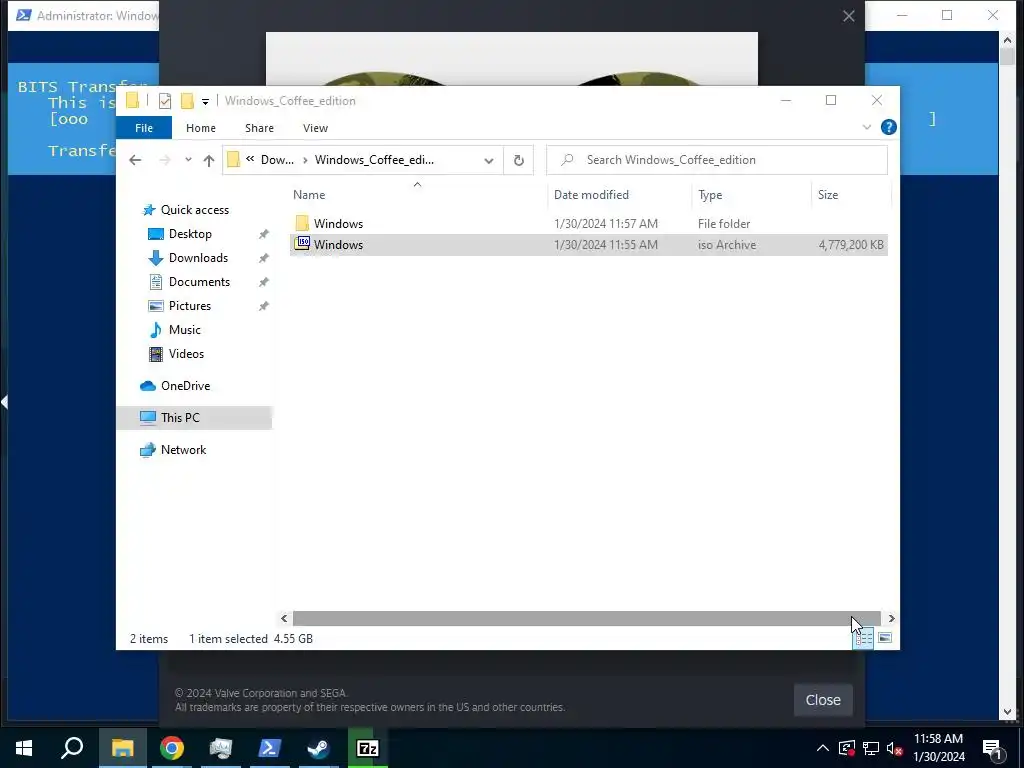The height and width of the screenshot is (768, 1024).
Task: Select This PC in the navigation pane
Action: click(x=194, y=418)
